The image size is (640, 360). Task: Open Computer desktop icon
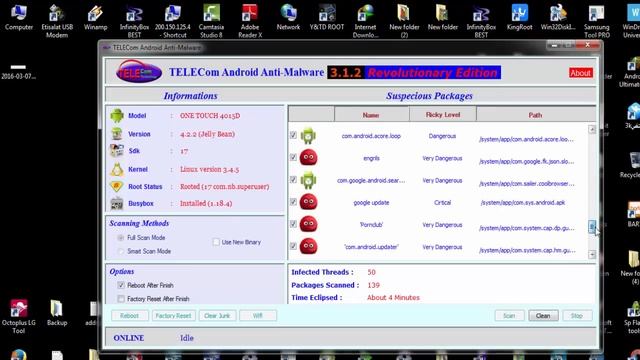pyautogui.click(x=19, y=18)
